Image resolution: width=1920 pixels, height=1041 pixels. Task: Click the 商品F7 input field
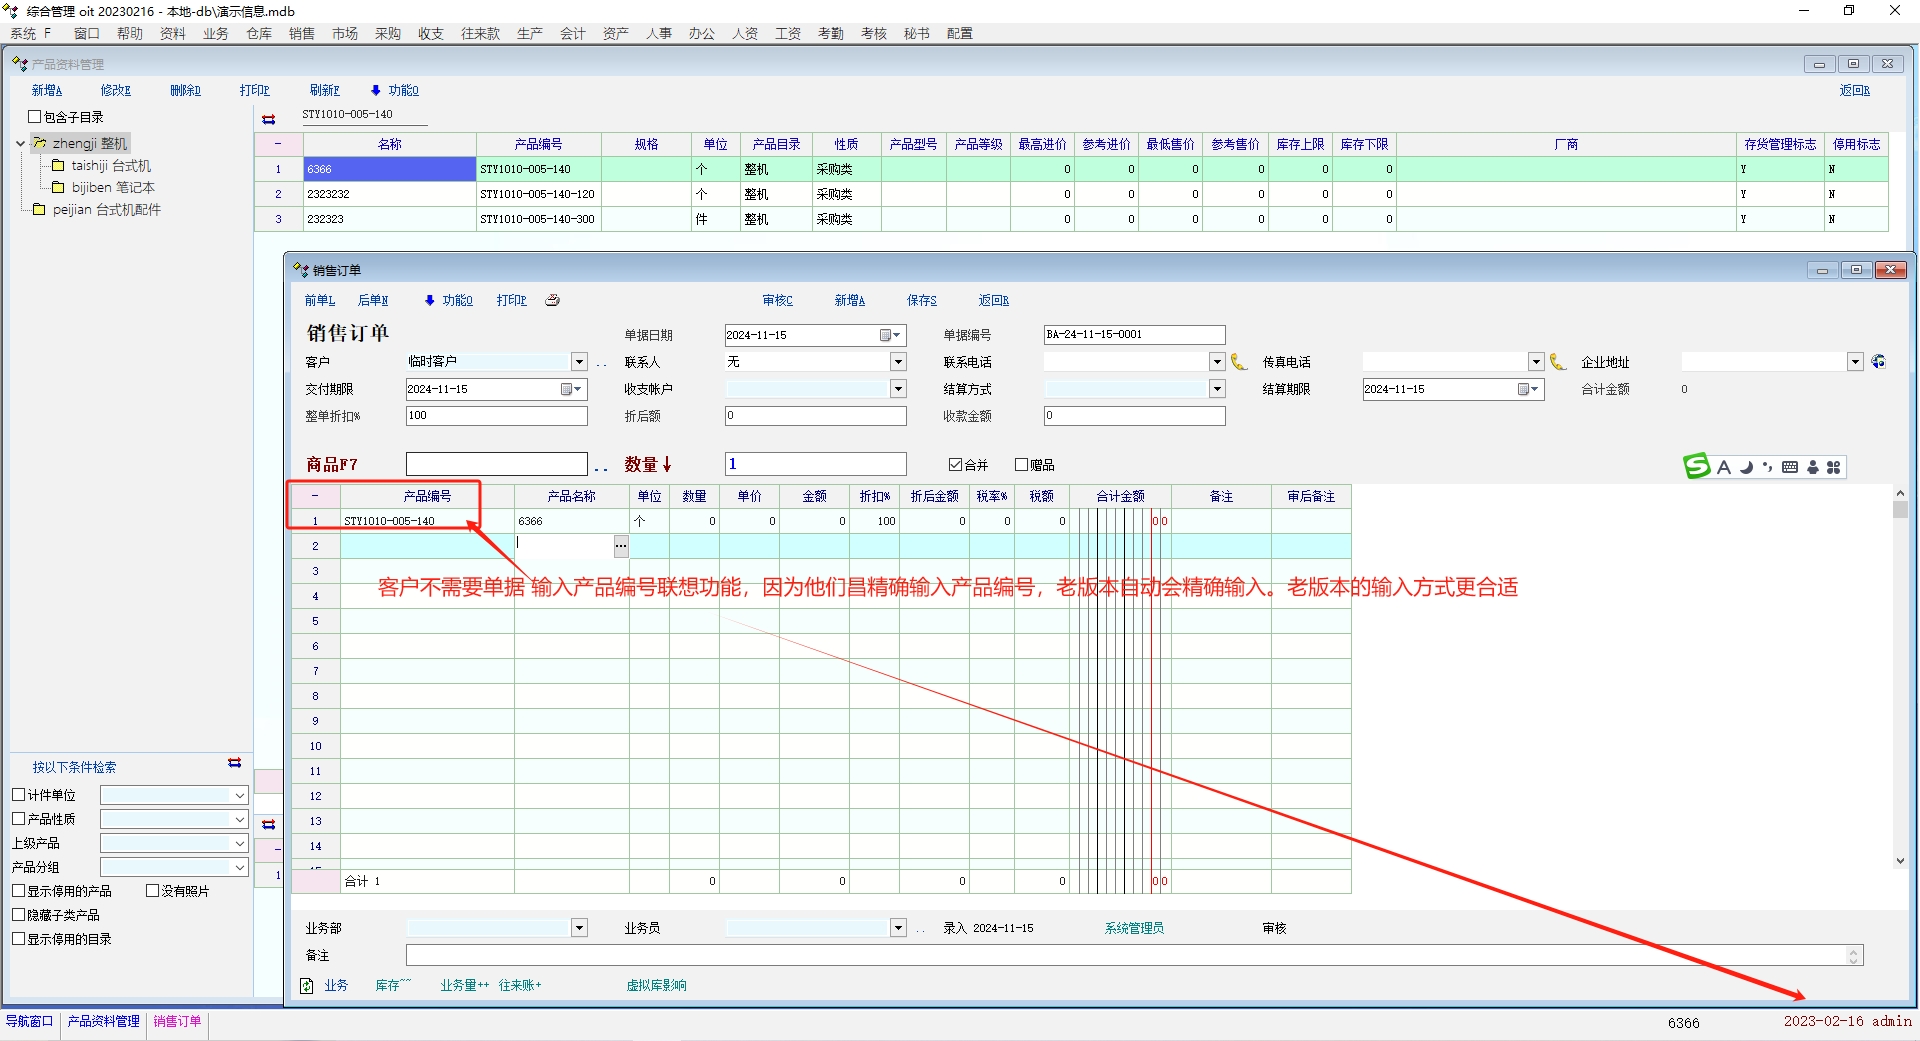click(x=496, y=464)
